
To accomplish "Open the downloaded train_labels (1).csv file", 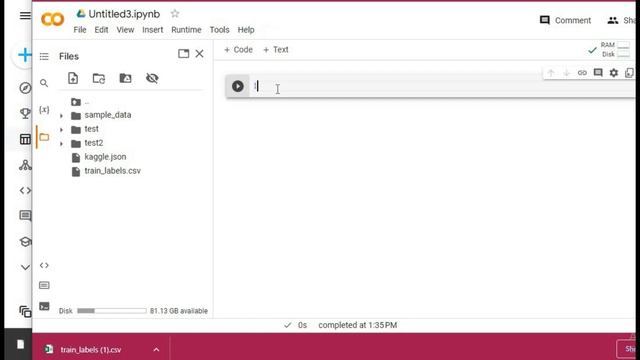I will [91, 350].
